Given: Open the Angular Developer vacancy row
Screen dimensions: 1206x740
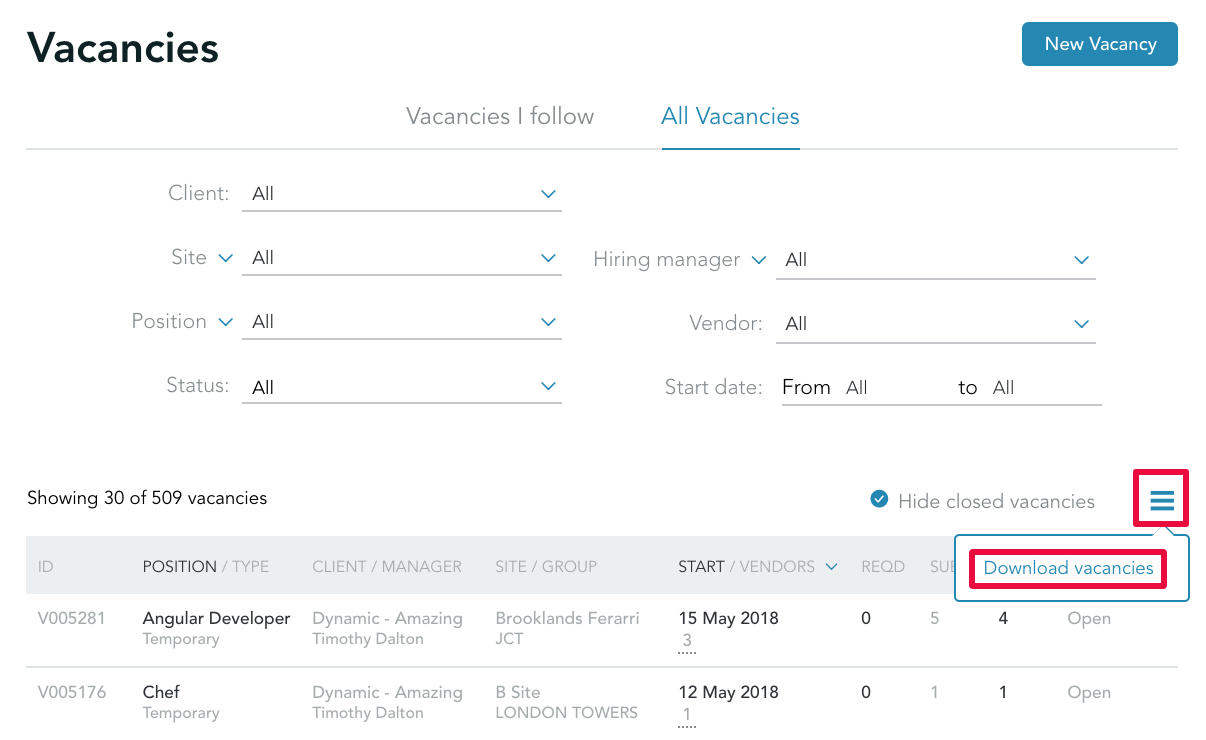Looking at the screenshot, I should pyautogui.click(x=602, y=630).
